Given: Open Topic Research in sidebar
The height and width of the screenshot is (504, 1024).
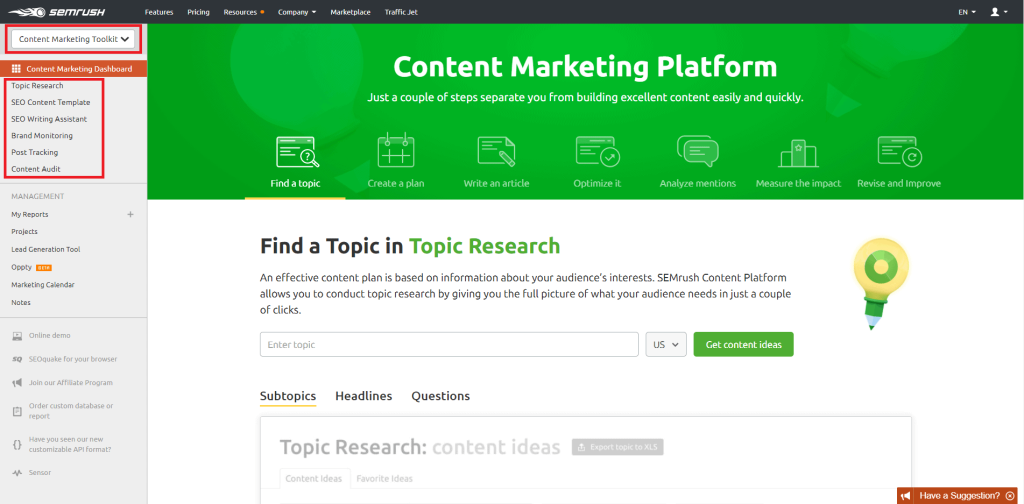Looking at the screenshot, I should (37, 86).
